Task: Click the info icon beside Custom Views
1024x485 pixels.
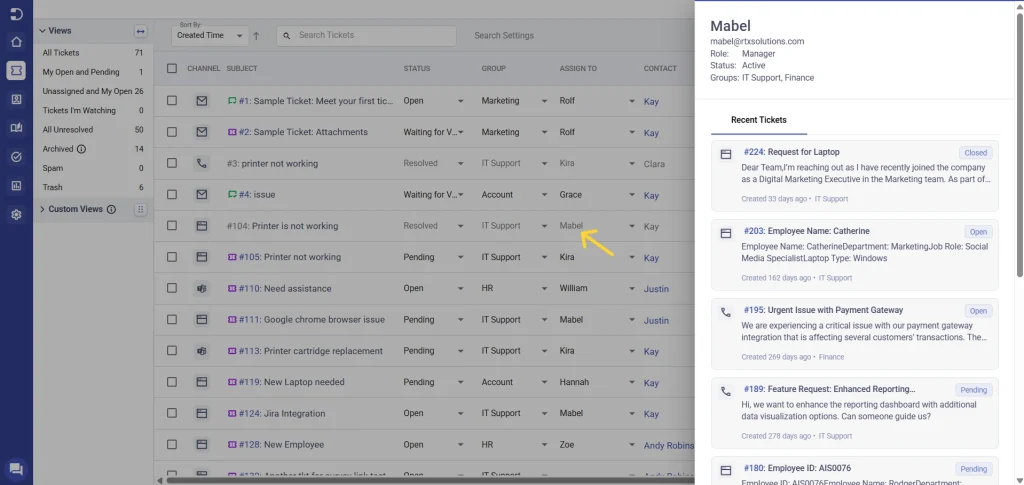Action: coord(111,210)
